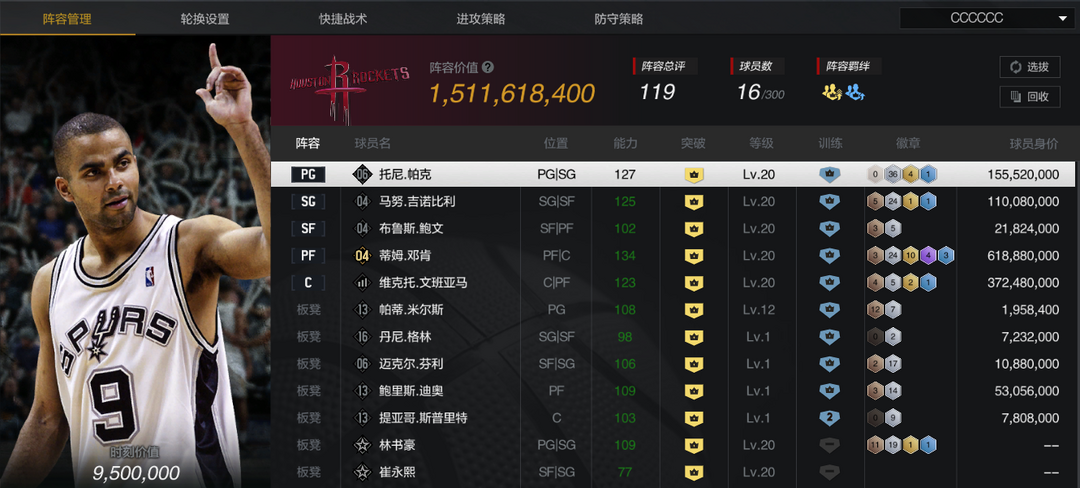
Task: Select the 维克托.文班亚马 player row
Action: pyautogui.click(x=674, y=283)
